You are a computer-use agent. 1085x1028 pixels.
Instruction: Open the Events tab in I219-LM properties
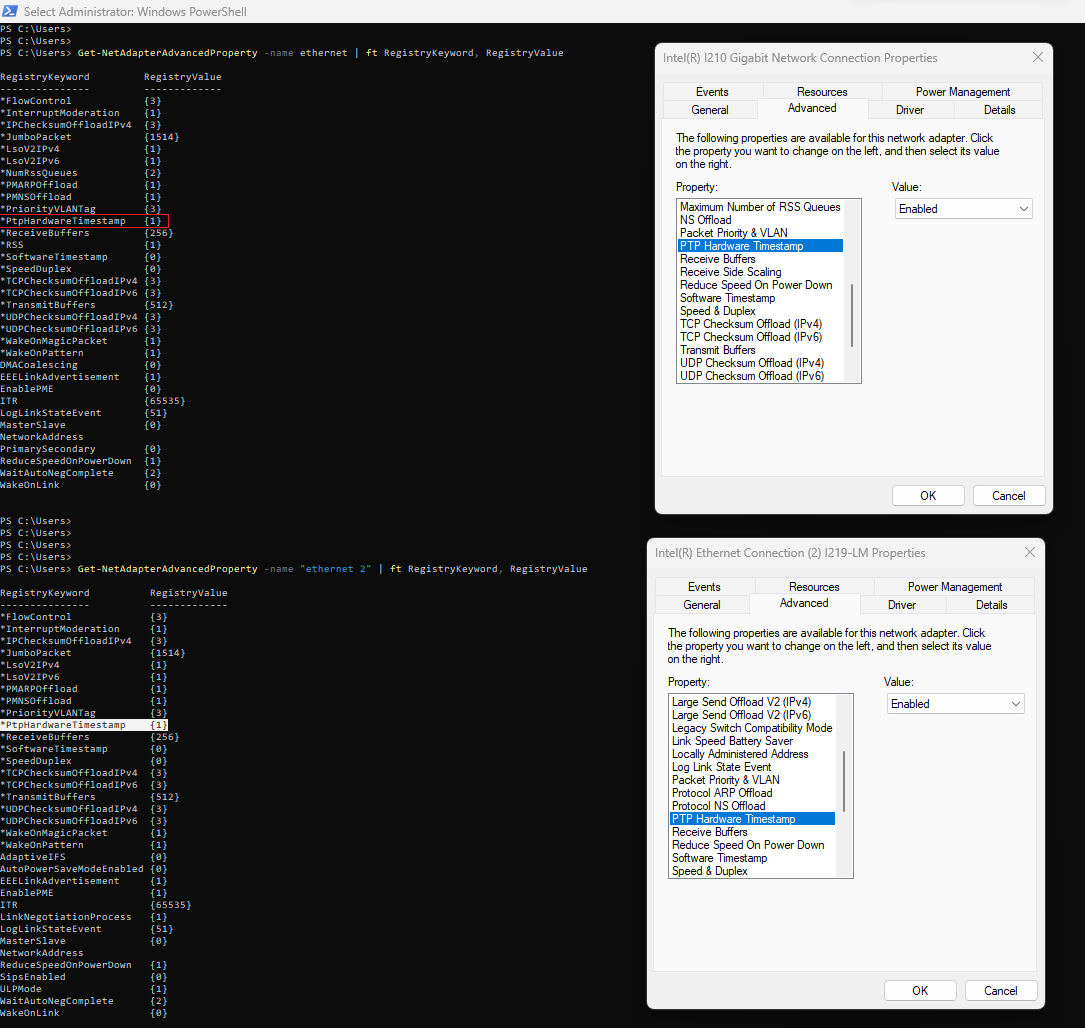click(704, 586)
